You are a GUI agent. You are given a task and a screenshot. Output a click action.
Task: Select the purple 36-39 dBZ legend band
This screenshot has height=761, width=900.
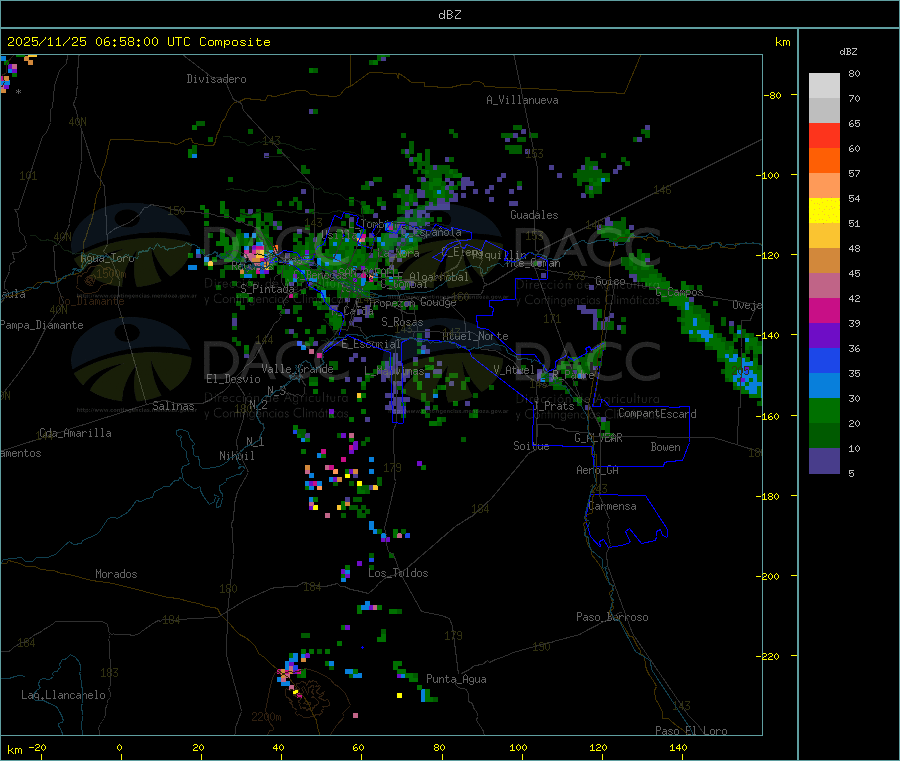[x=824, y=336]
